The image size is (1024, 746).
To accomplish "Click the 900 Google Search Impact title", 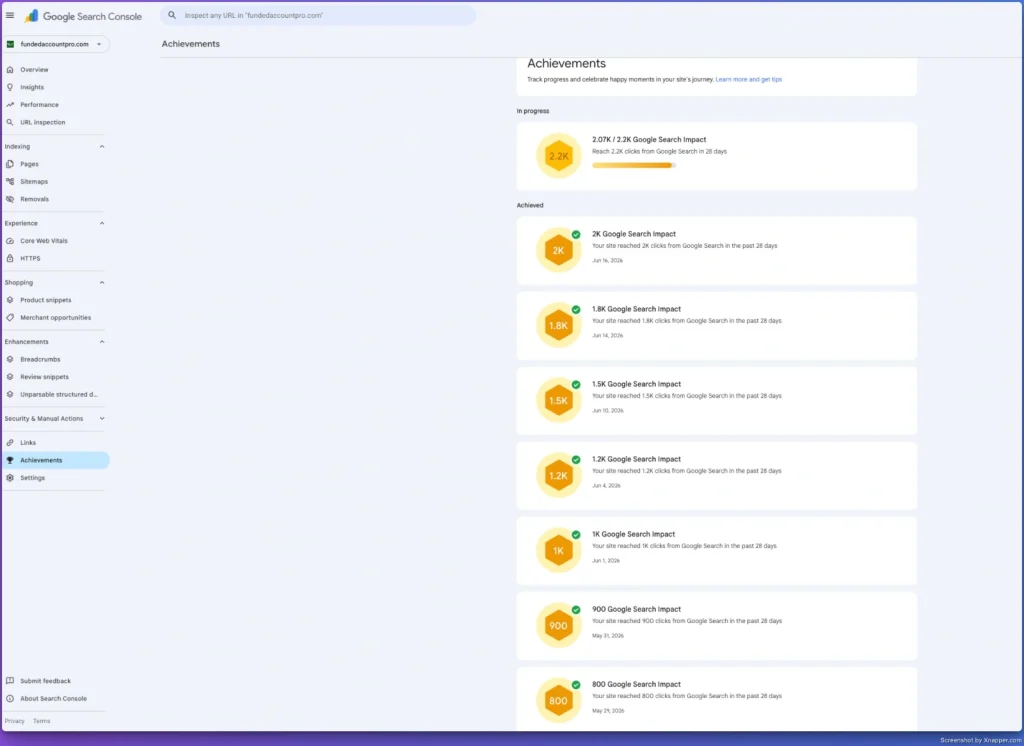I will click(636, 609).
